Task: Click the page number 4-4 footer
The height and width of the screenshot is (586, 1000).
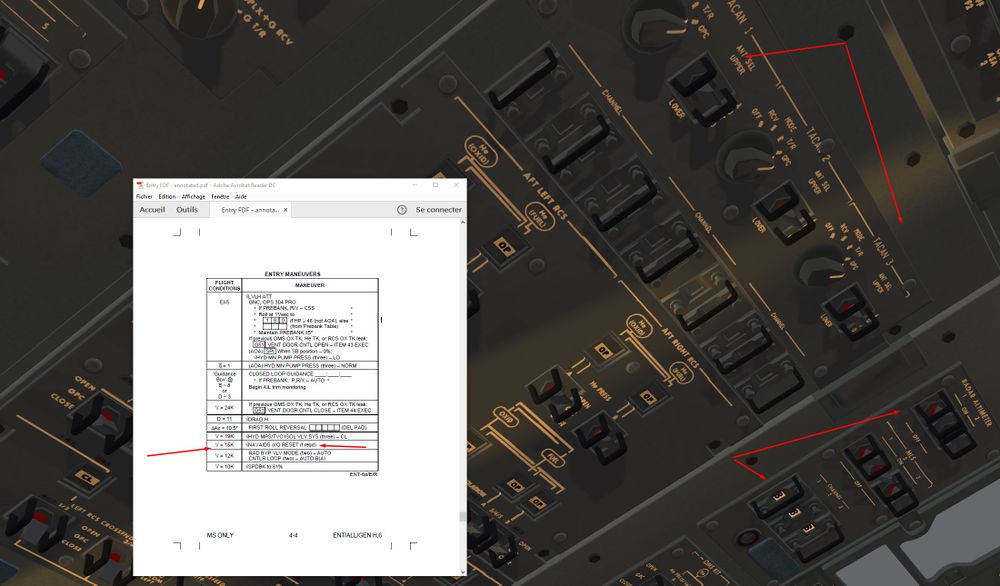Action: (293, 536)
